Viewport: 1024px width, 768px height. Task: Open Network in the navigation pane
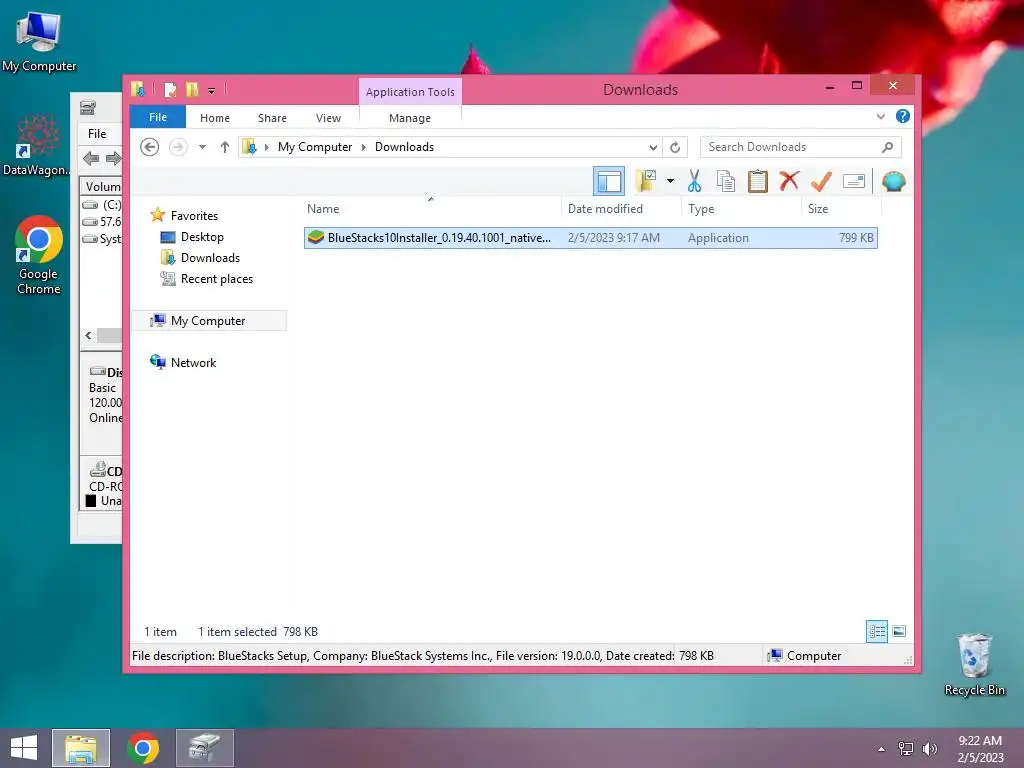(x=193, y=362)
